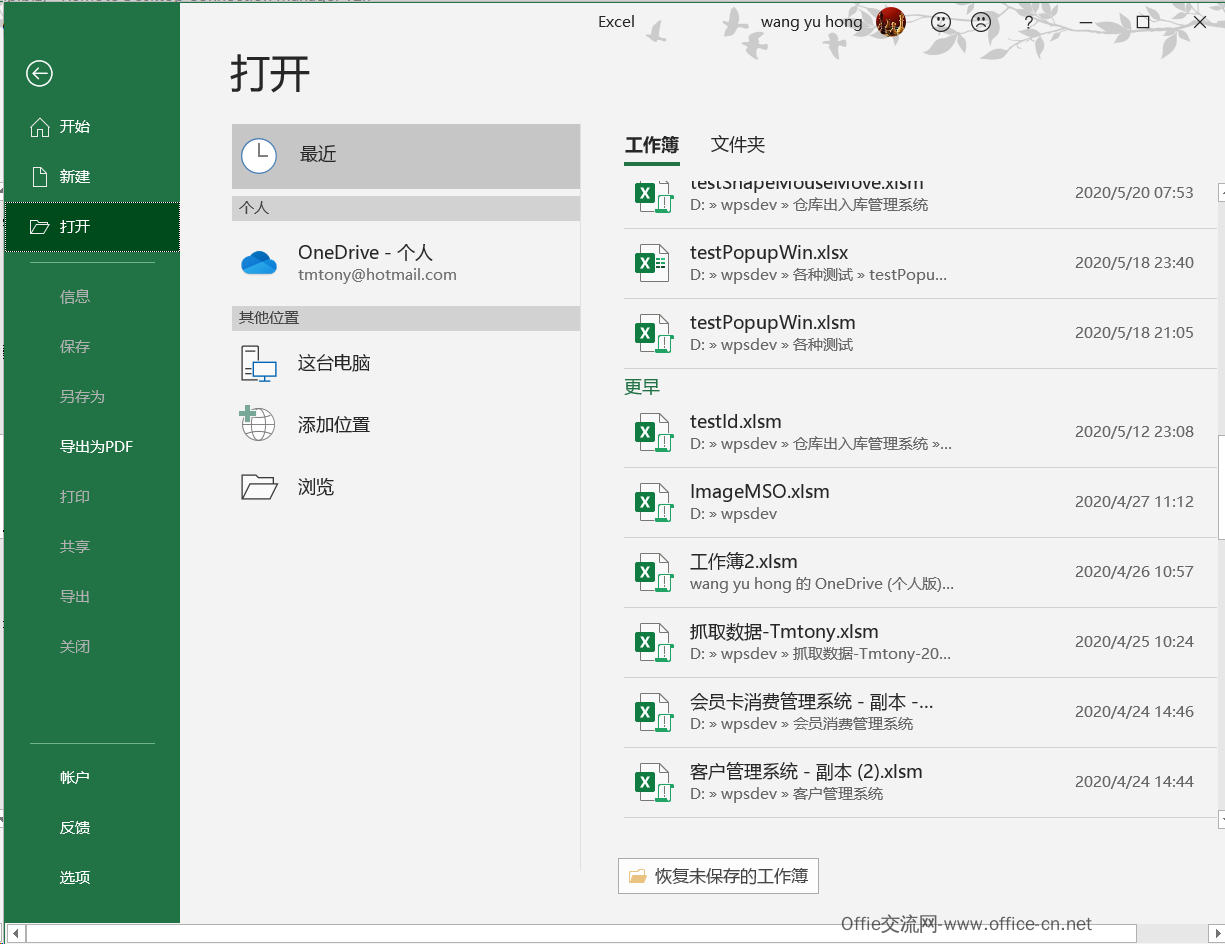Click the new document icon beside 新建
Image resolution: width=1225 pixels, height=944 pixels.
tap(40, 177)
